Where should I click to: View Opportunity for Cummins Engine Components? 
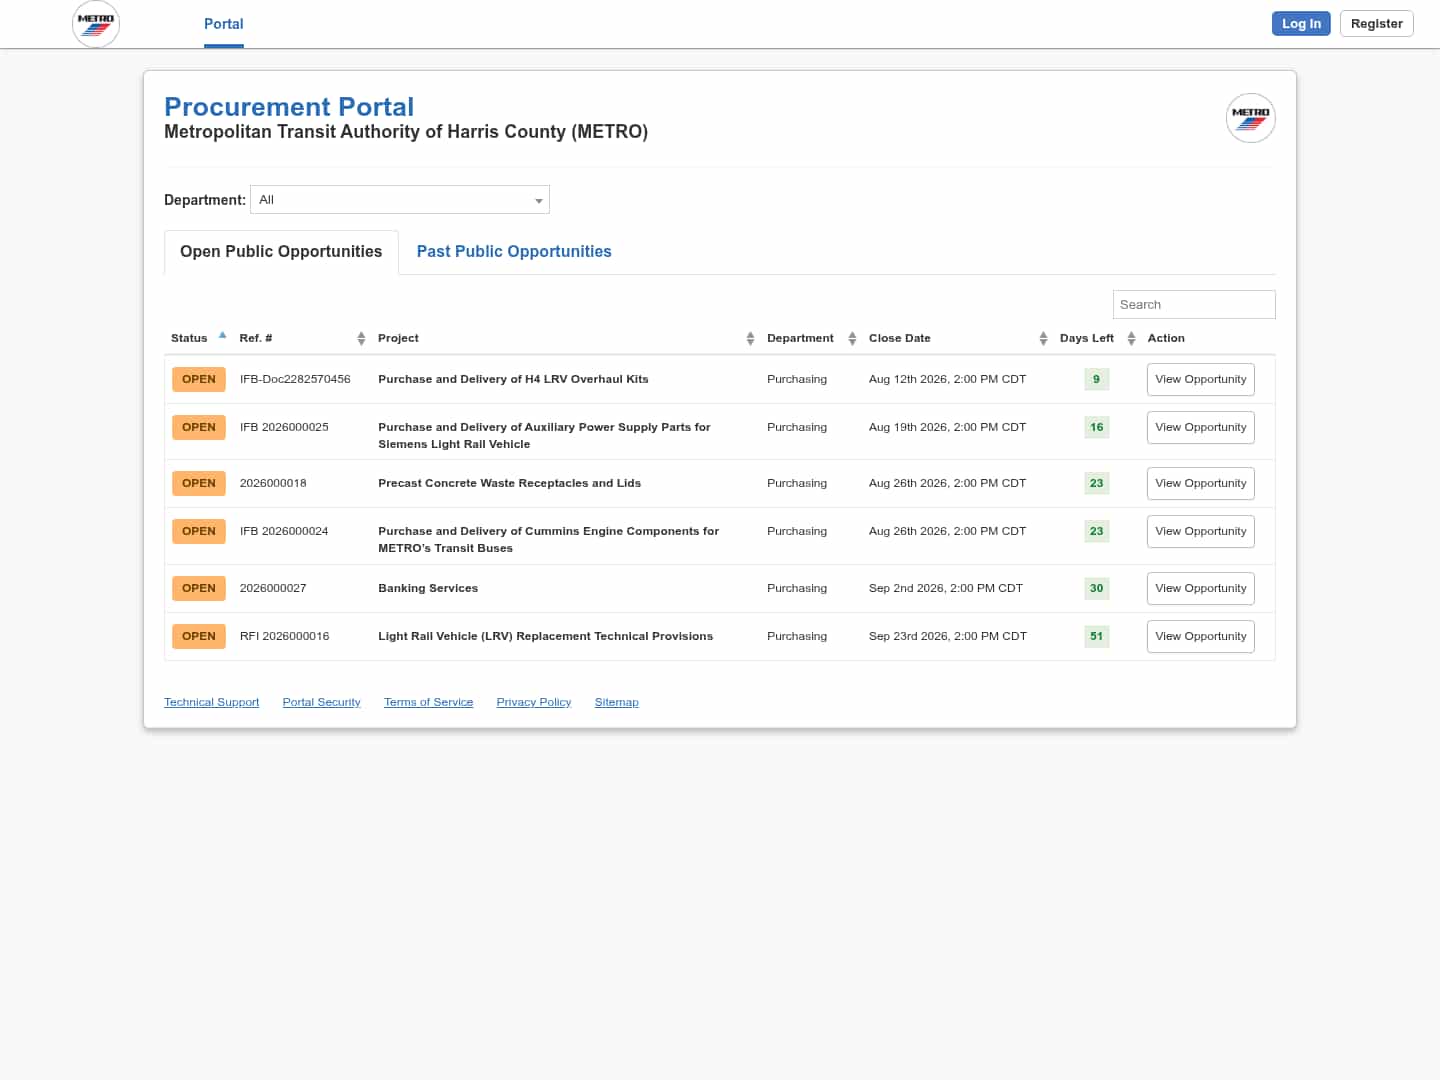pos(1201,532)
